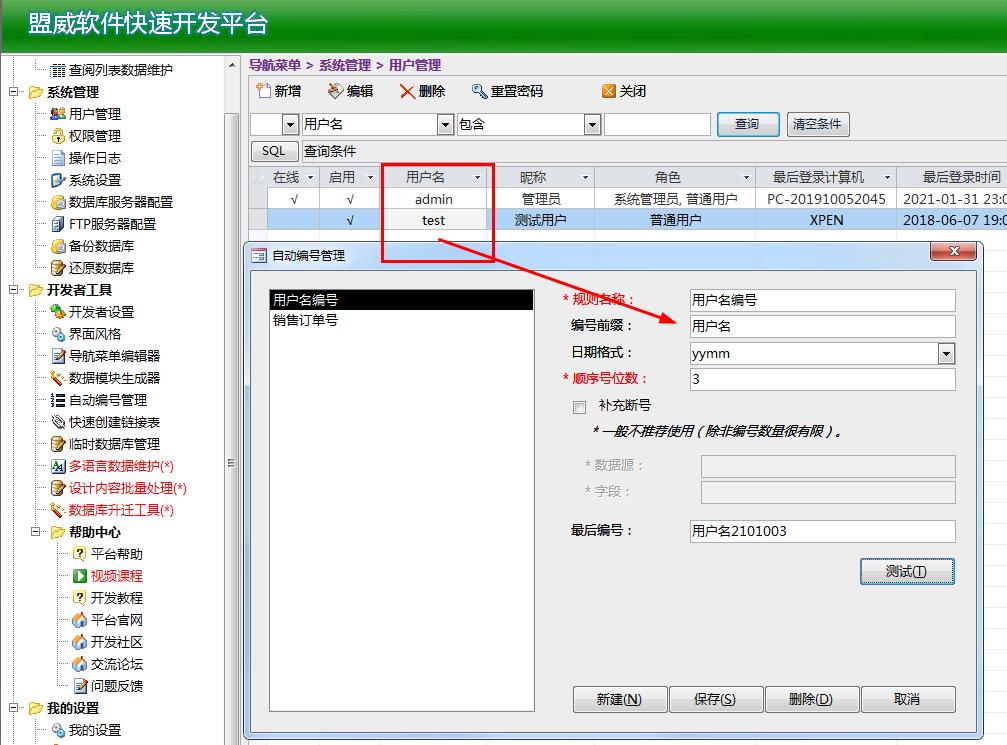The image size is (1007, 745).
Task: Open 导航菜单 breadcrumb item
Action: pos(274,65)
